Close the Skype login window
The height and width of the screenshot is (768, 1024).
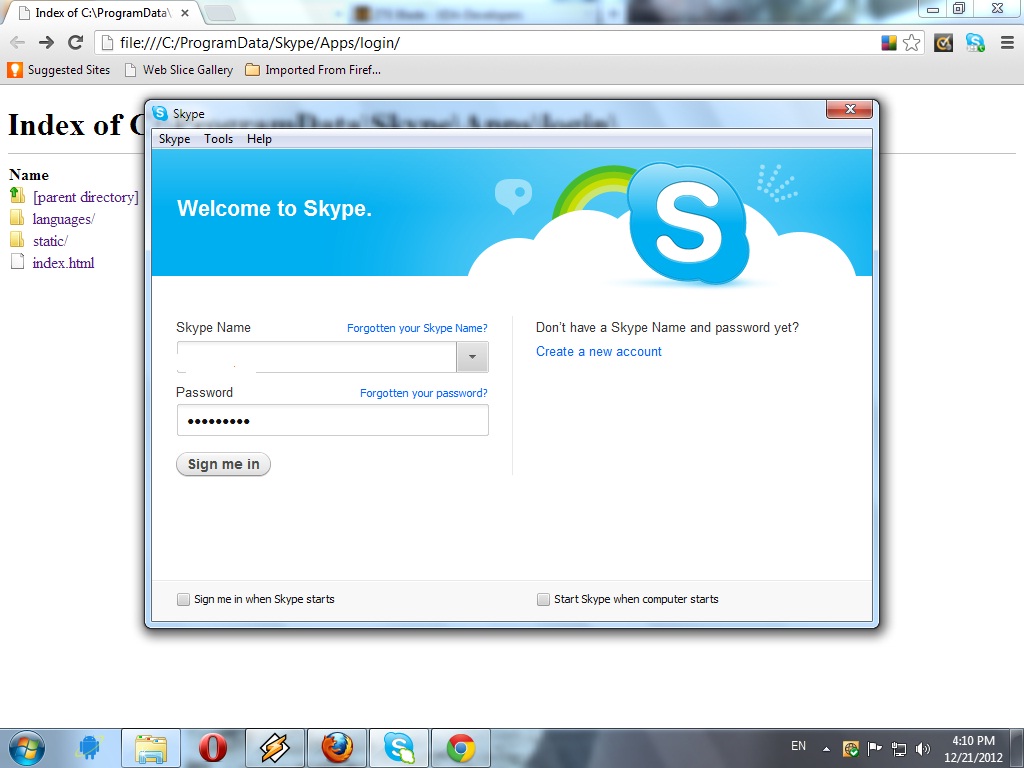(x=850, y=109)
